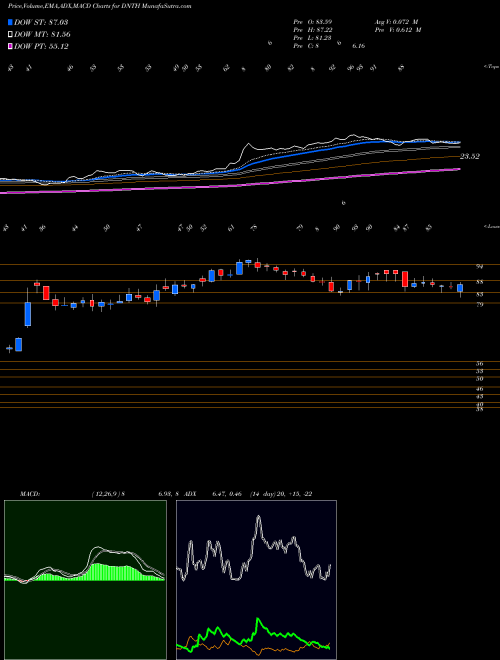Click the magenta DOW PT legend swatch
Viewport: 500px width, 660px height.
tap(11, 46)
